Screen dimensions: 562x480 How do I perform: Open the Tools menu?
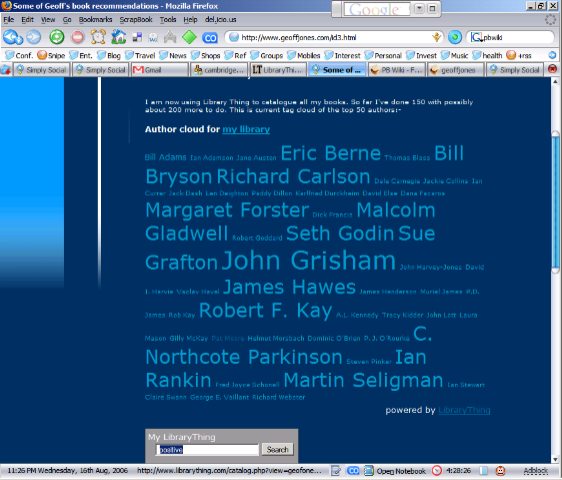click(x=168, y=19)
